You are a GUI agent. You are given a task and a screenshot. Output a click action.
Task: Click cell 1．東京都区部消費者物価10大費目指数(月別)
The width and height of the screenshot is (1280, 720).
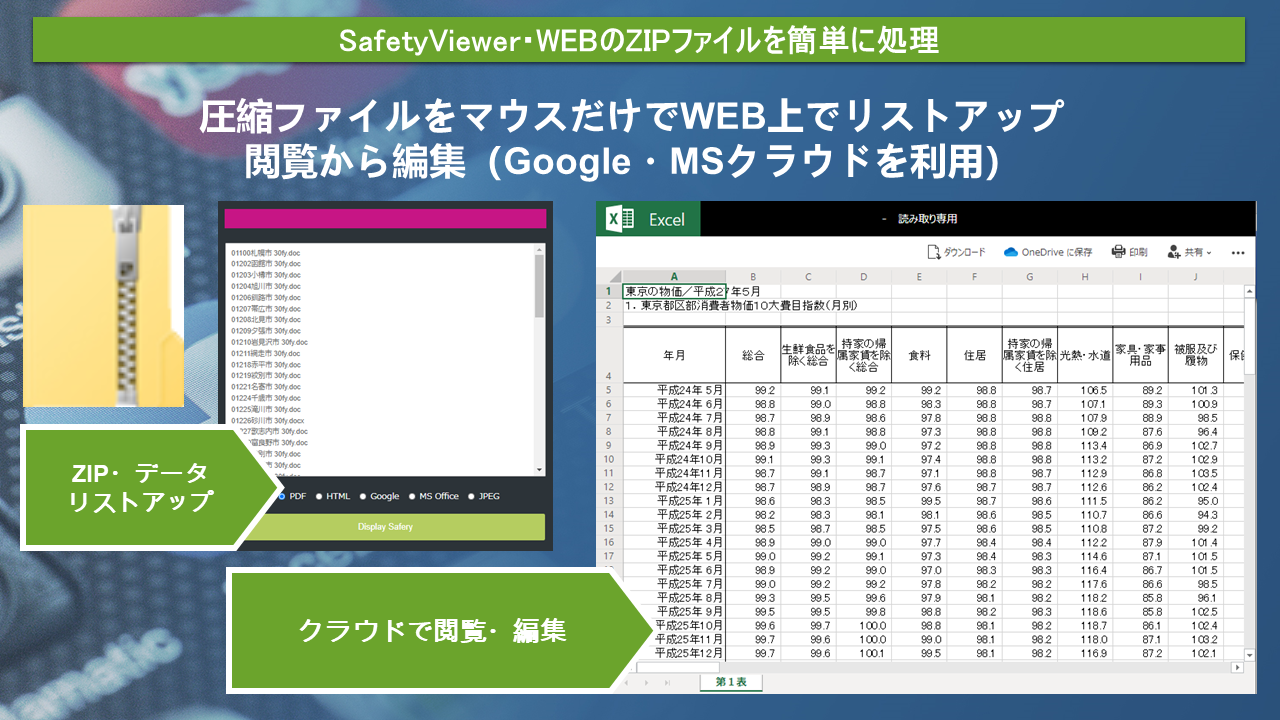pos(741,305)
